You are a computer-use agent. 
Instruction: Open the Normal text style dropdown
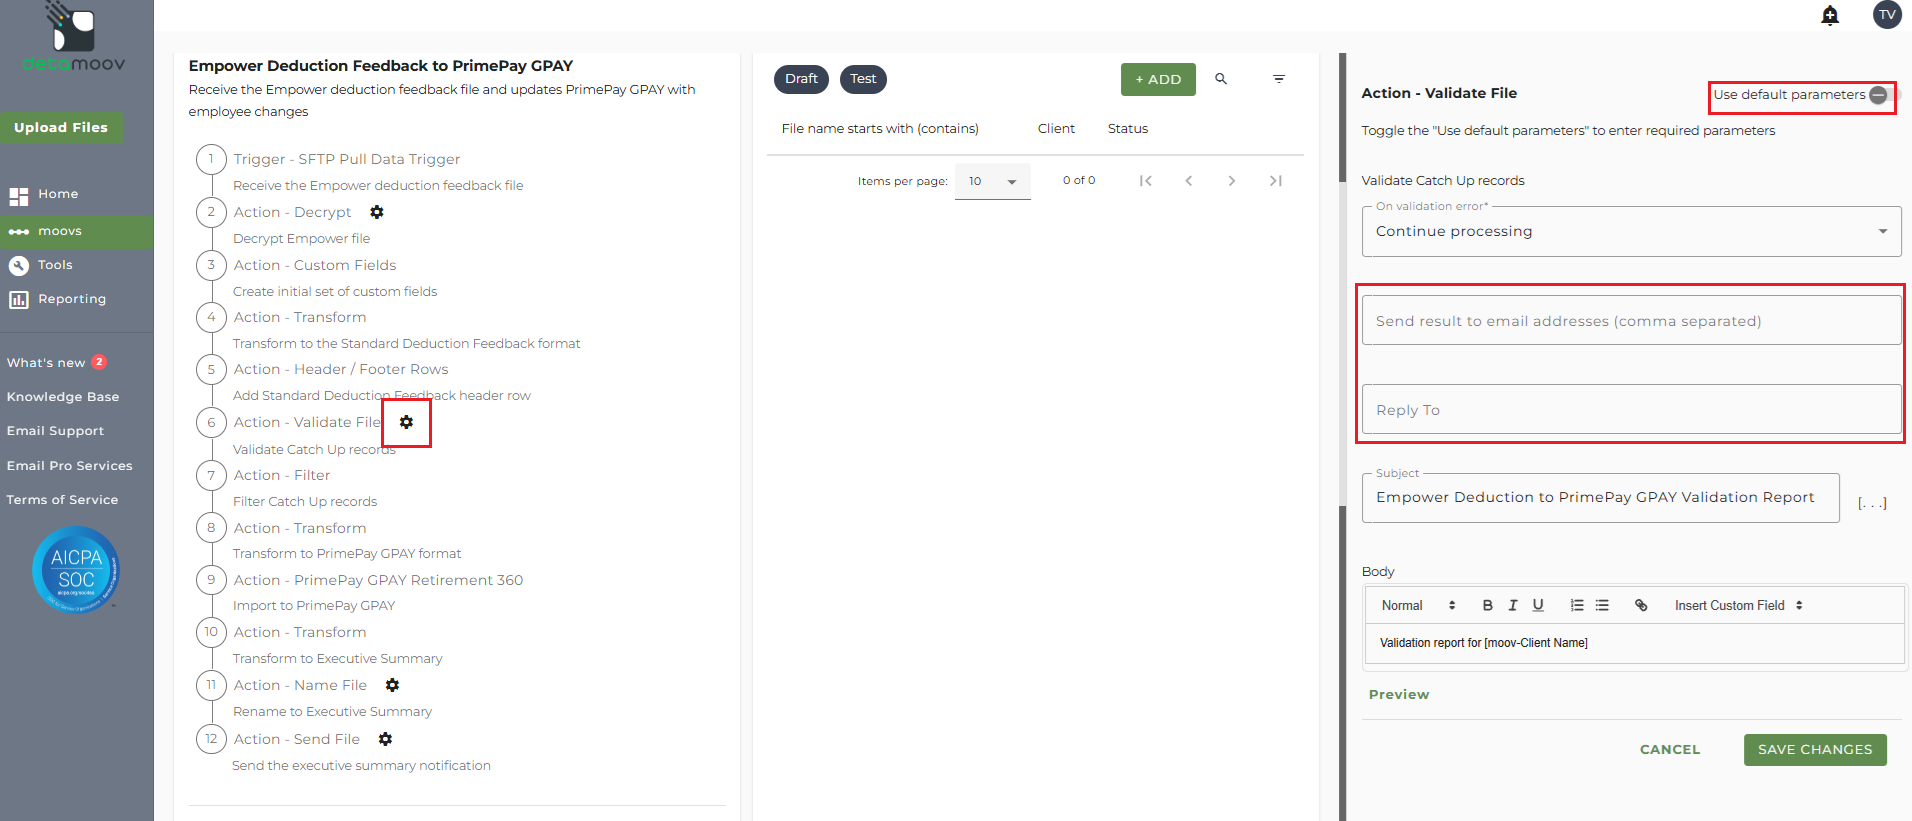(1418, 605)
